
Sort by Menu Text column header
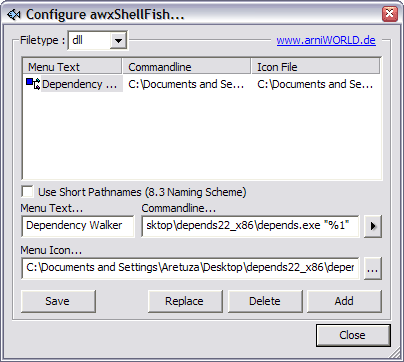[x=72, y=67]
